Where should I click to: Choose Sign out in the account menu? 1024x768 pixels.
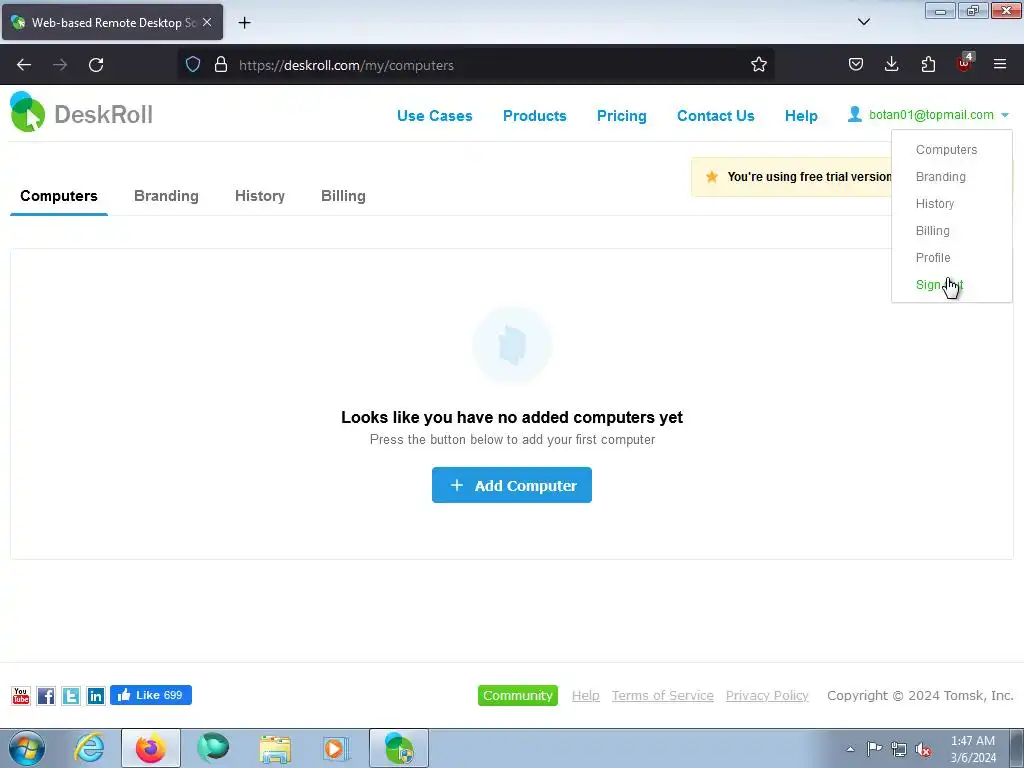(939, 285)
